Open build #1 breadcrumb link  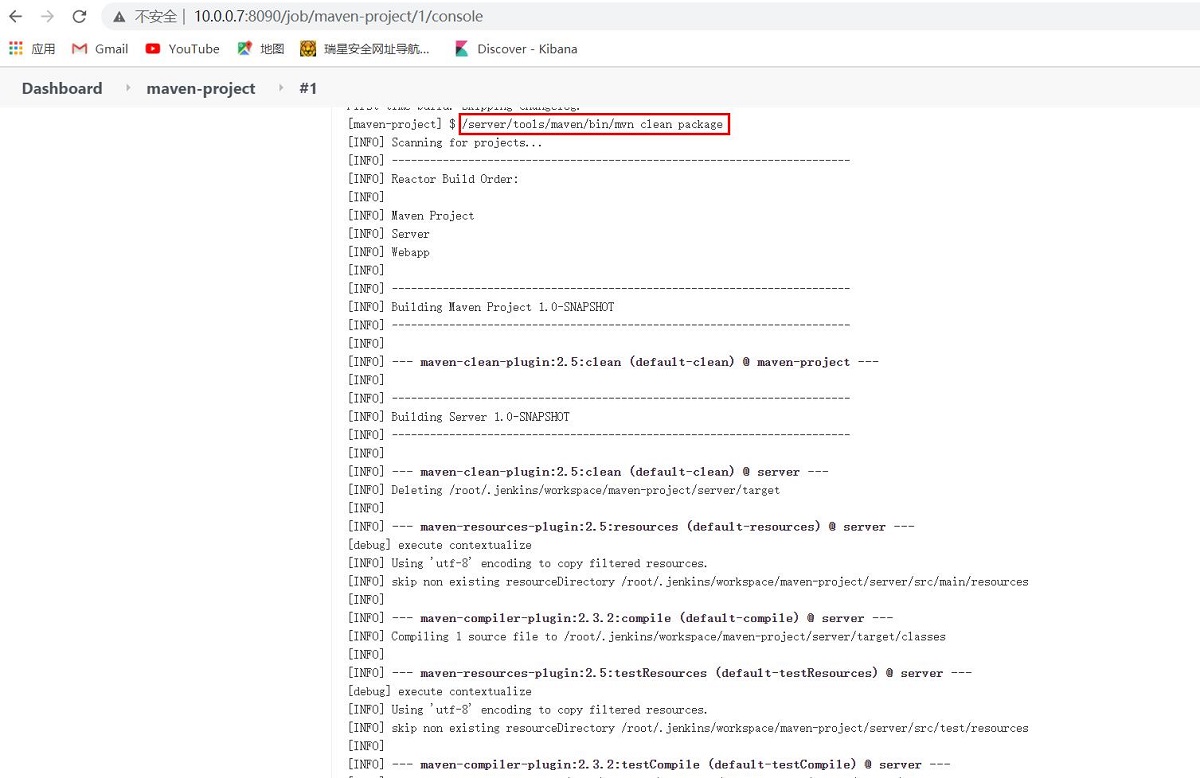coord(308,88)
